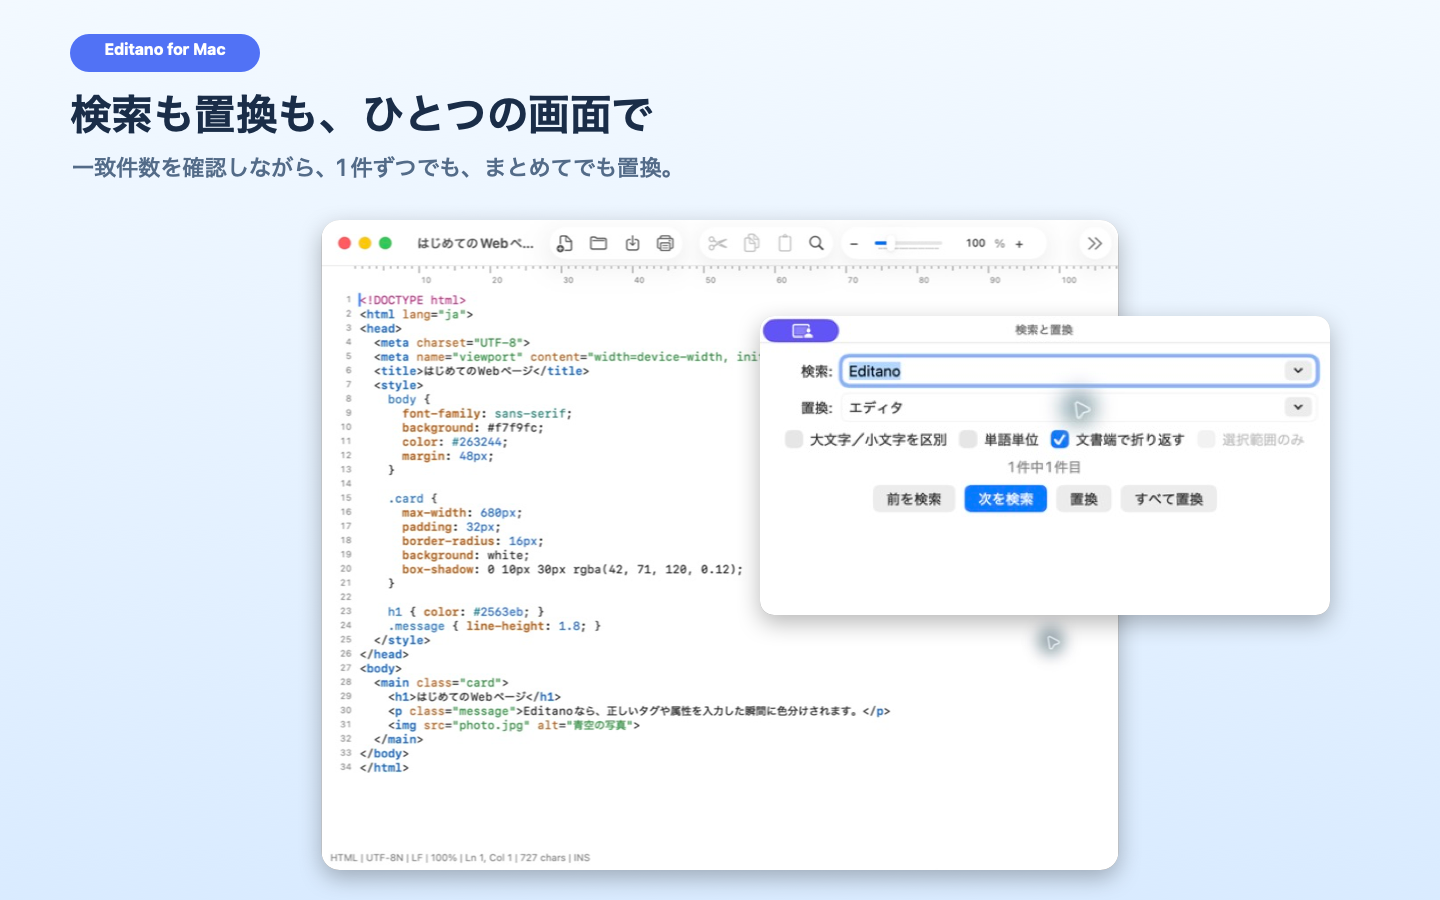
Task: Click the <main class="card"> line
Action: (x=441, y=683)
